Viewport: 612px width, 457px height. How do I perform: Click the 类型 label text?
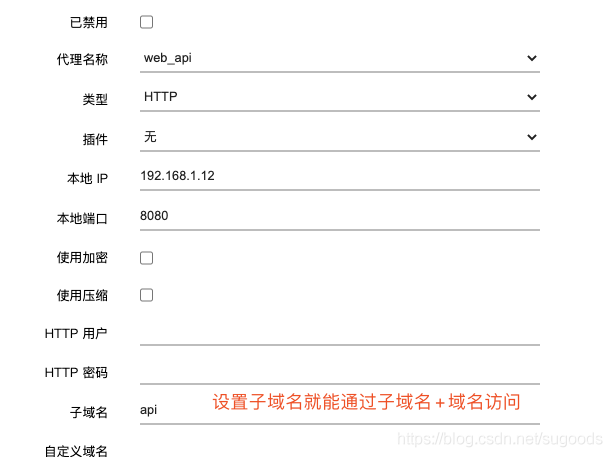tap(94, 99)
